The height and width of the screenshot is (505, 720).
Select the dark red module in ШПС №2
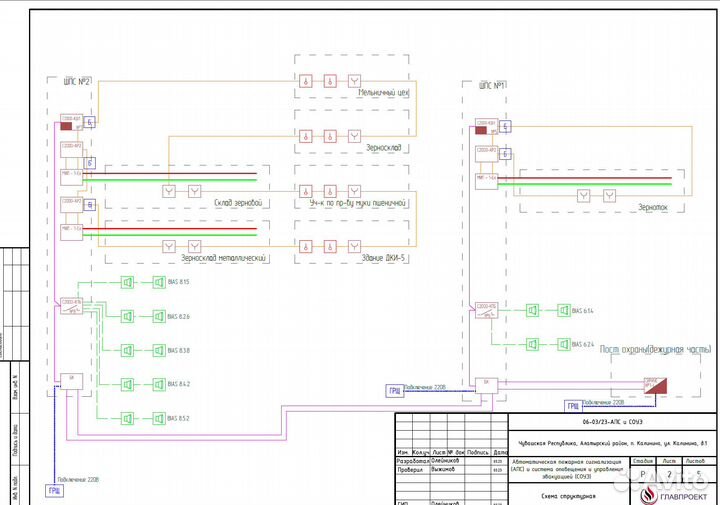pyautogui.click(x=71, y=125)
